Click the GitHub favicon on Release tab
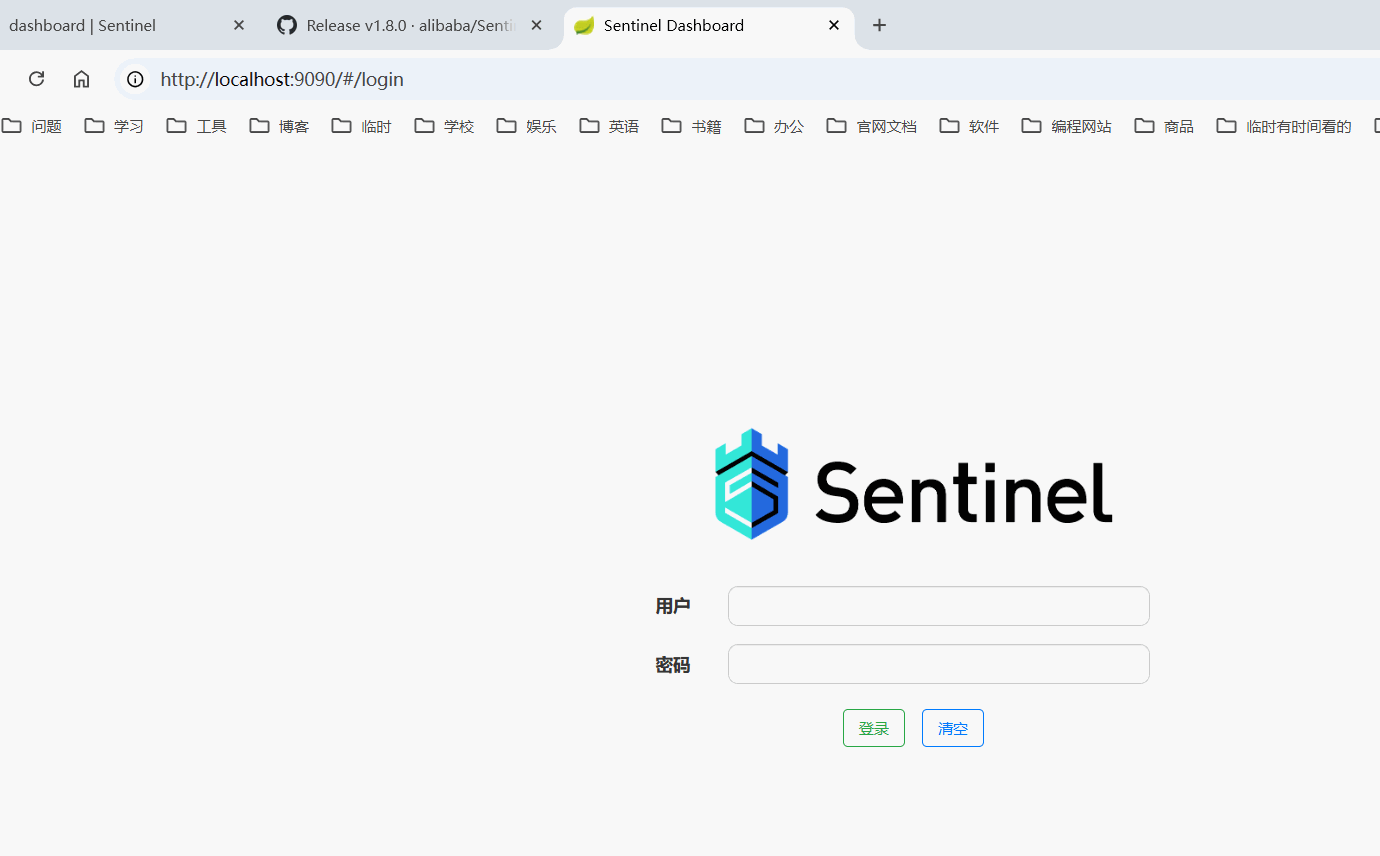The height and width of the screenshot is (856, 1380). point(287,25)
